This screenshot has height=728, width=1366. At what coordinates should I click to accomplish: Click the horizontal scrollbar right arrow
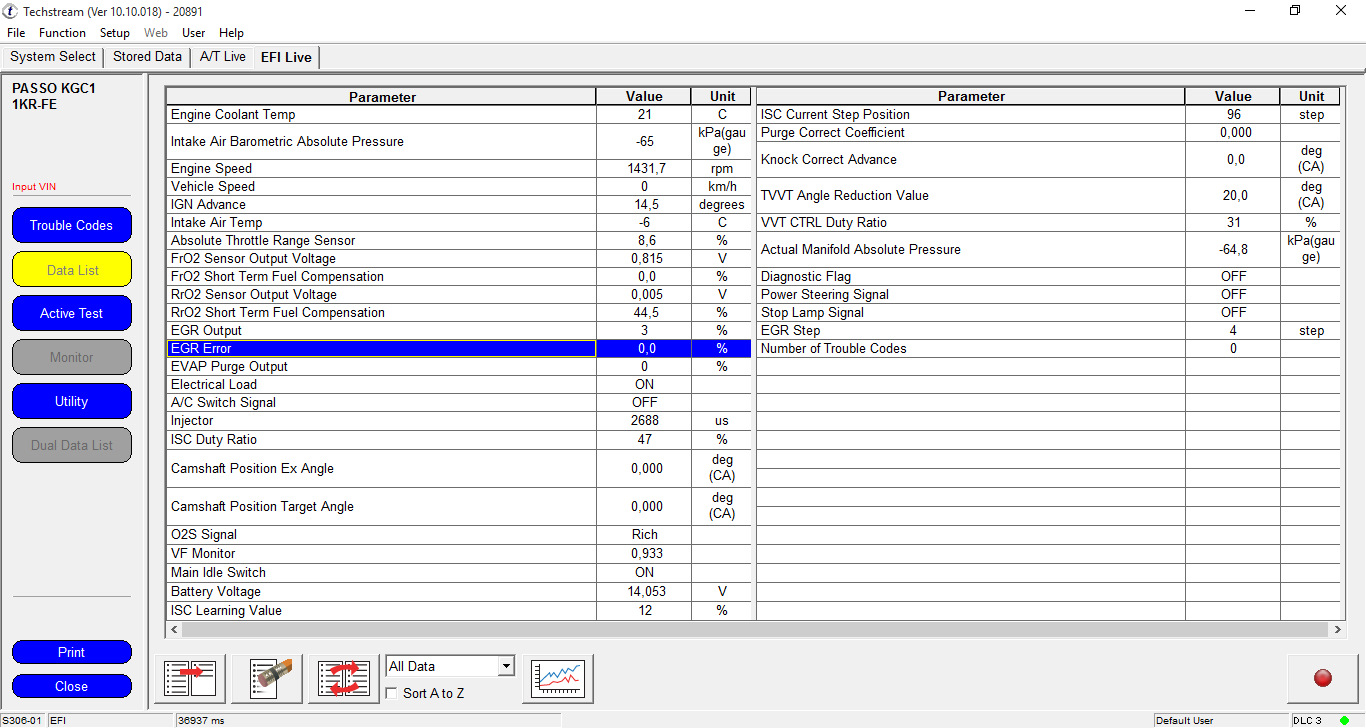[1338, 630]
